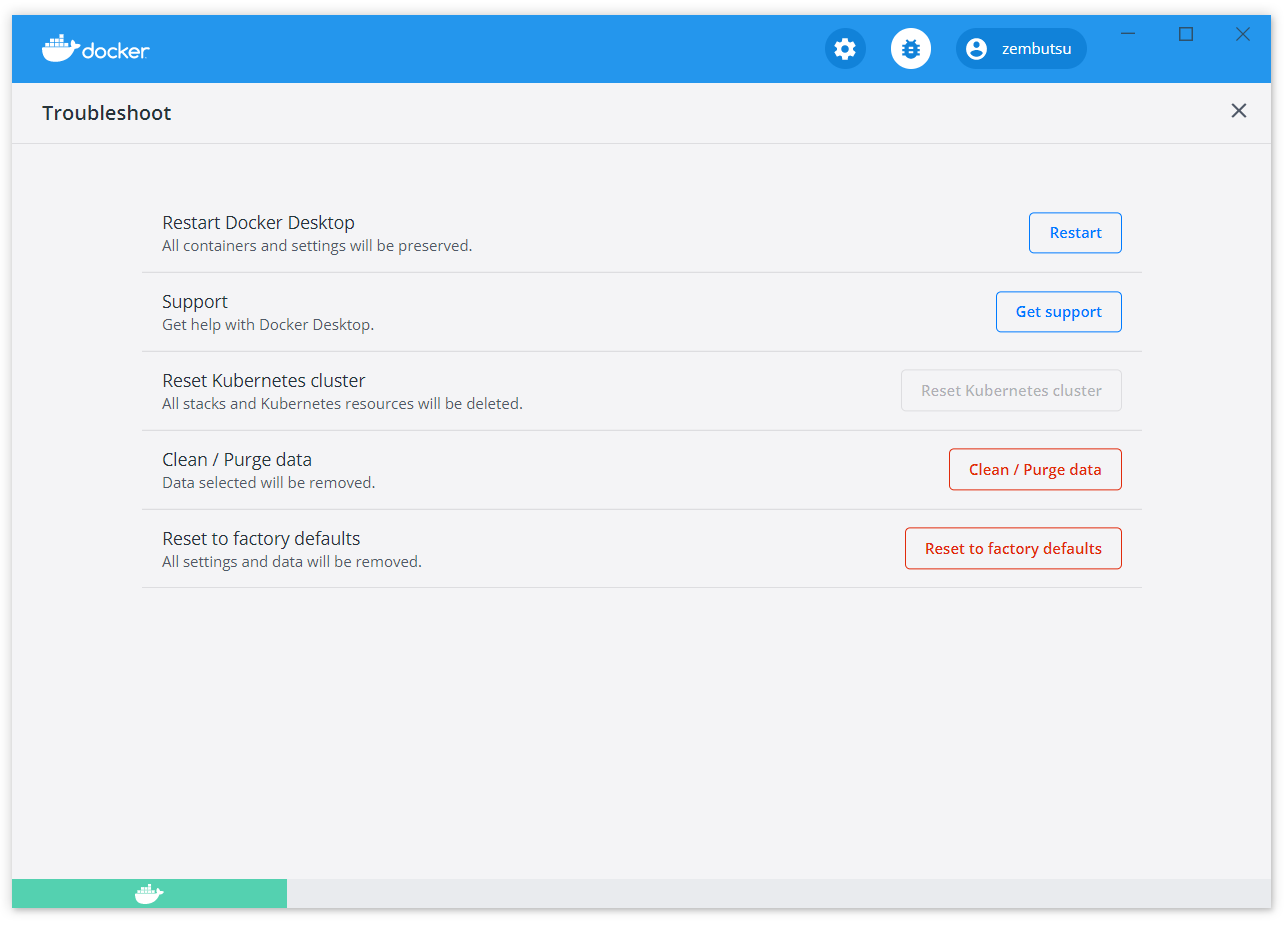Click the Reset to factory defaults heading text
The width and height of the screenshot is (1286, 925).
pyautogui.click(x=261, y=539)
